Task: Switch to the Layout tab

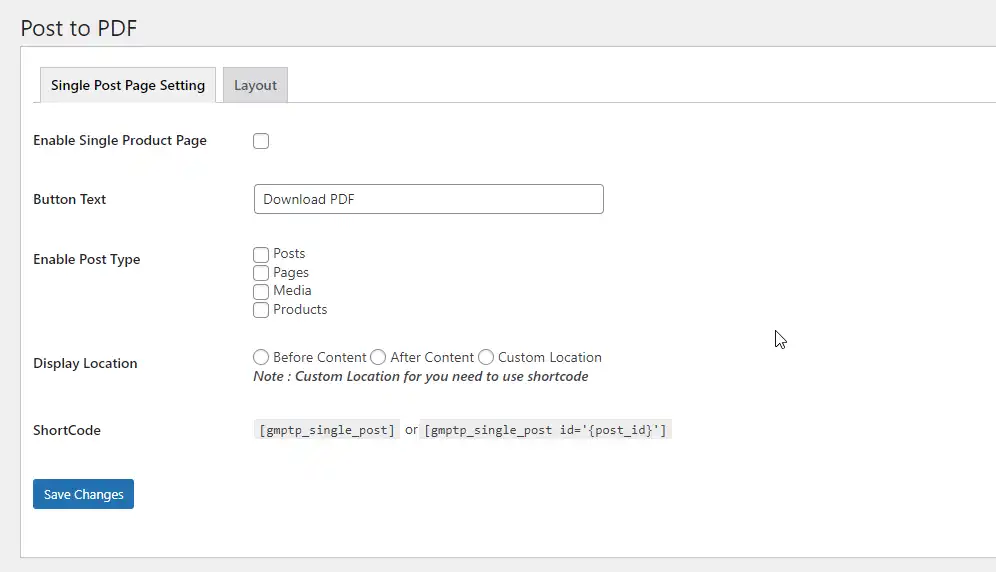Action: (x=255, y=85)
